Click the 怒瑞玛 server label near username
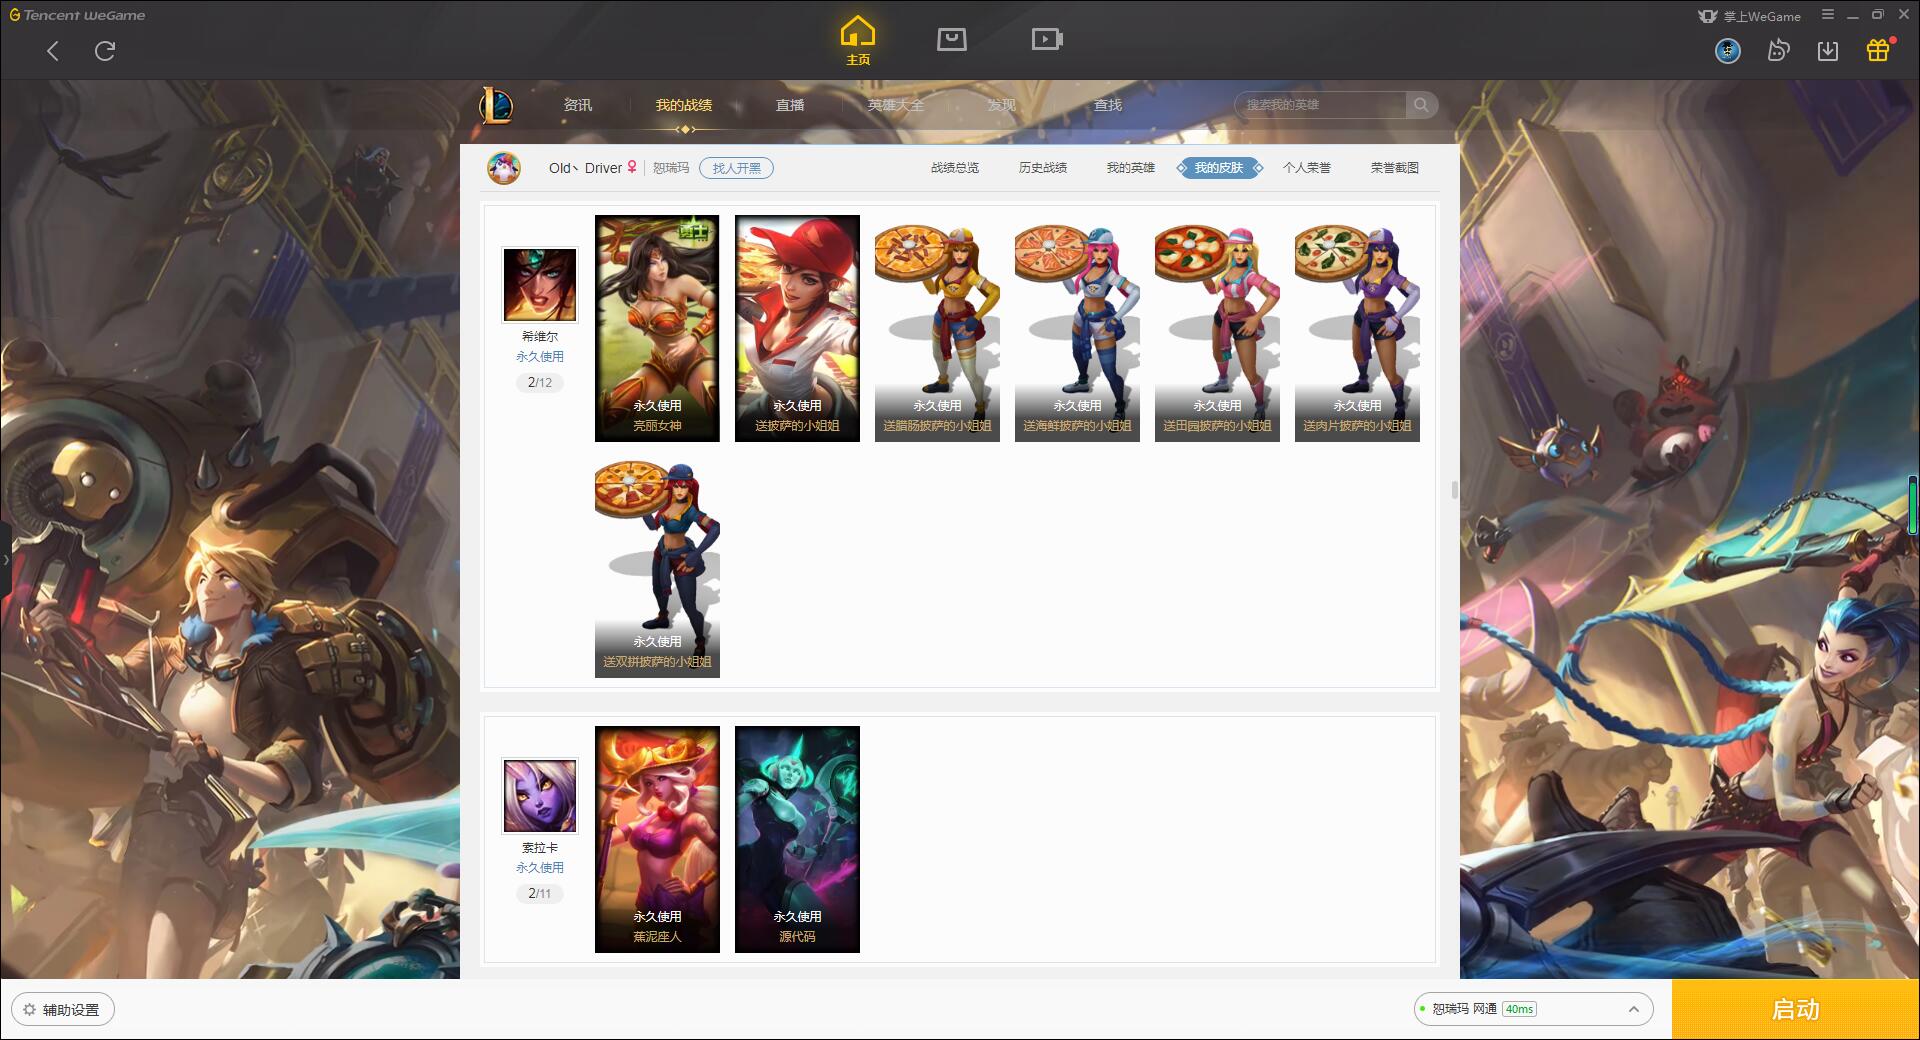1920x1040 pixels. (x=671, y=168)
